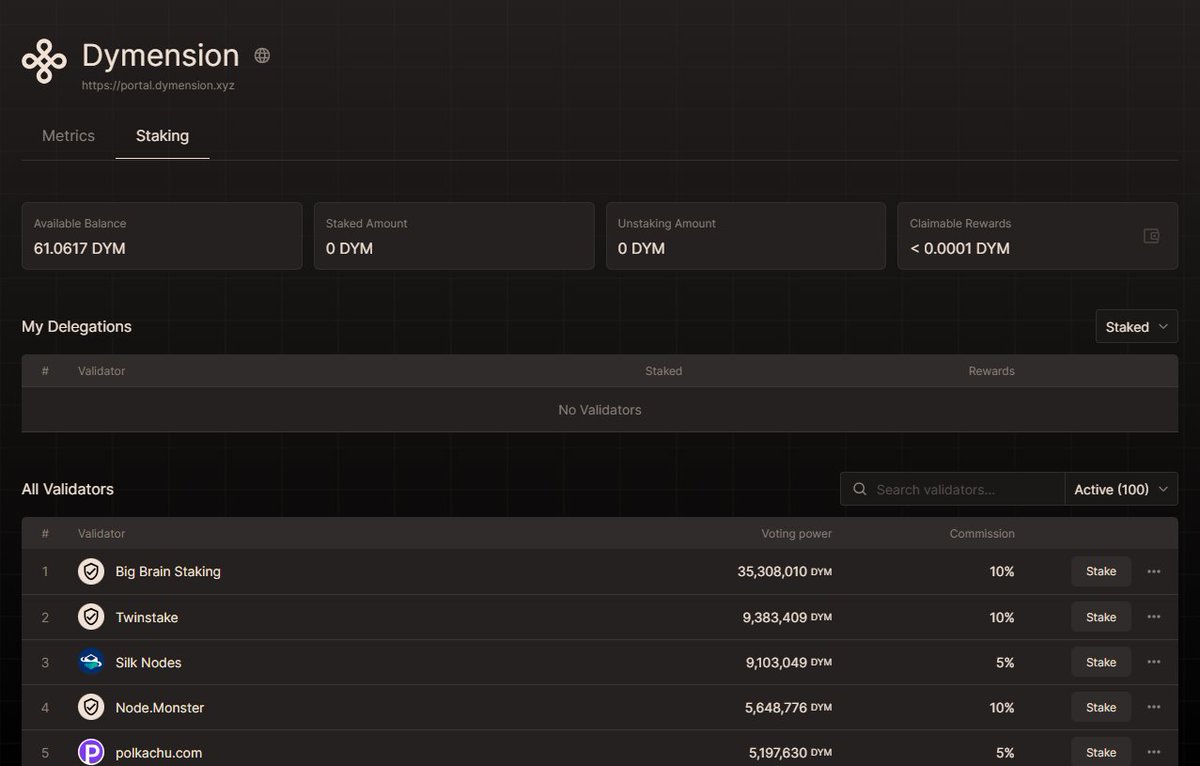Click the 35,308,010 DYM voting power
Image resolution: width=1200 pixels, height=766 pixels.
coord(785,572)
